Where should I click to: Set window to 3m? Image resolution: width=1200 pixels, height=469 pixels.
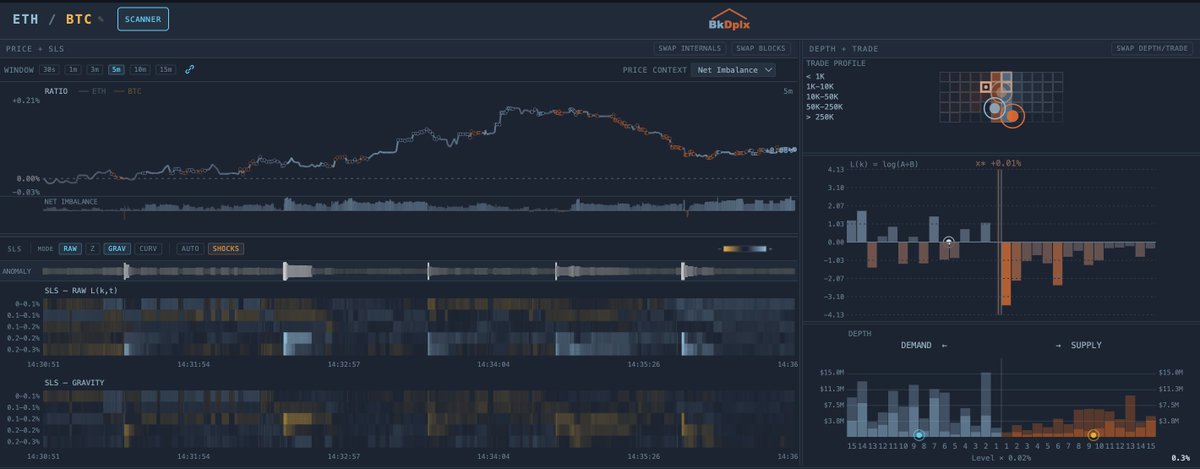click(95, 70)
